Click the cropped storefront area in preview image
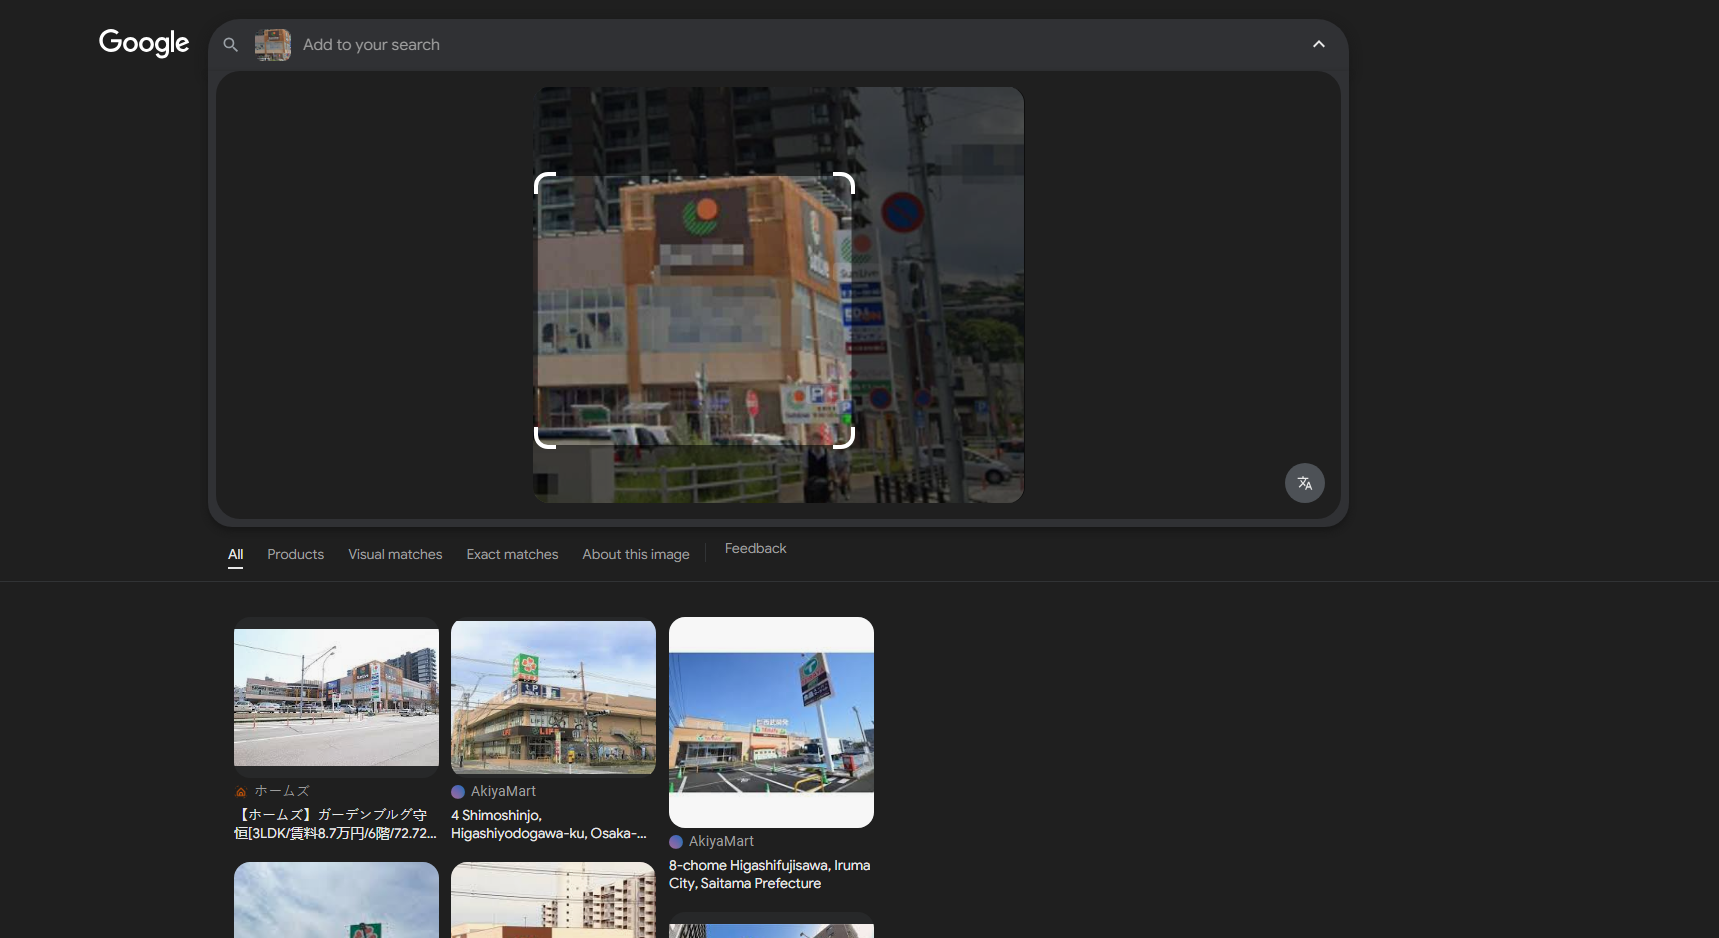 (x=694, y=310)
